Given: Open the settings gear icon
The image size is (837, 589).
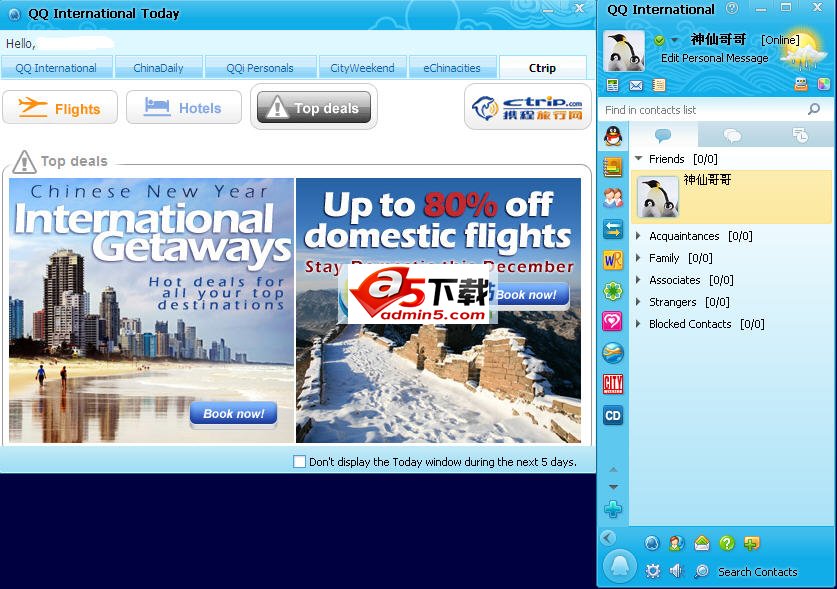Looking at the screenshot, I should coord(652,571).
